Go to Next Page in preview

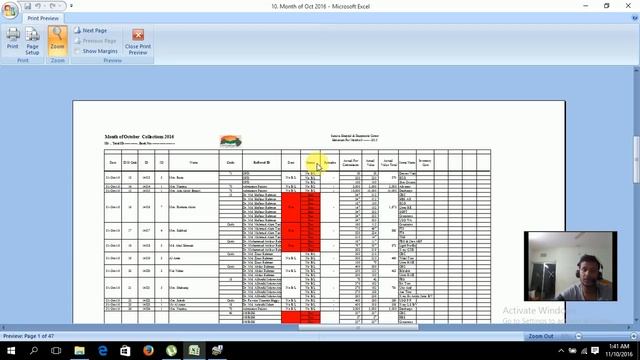[91, 31]
